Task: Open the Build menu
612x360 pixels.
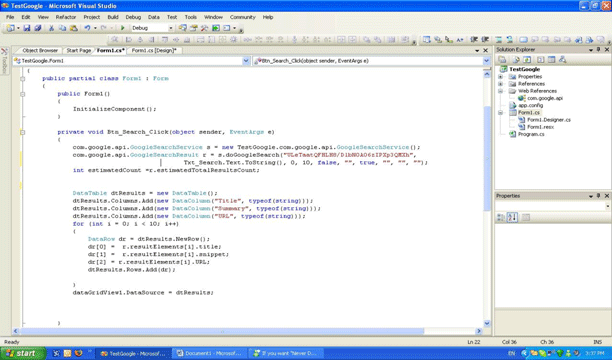Action: coord(113,17)
